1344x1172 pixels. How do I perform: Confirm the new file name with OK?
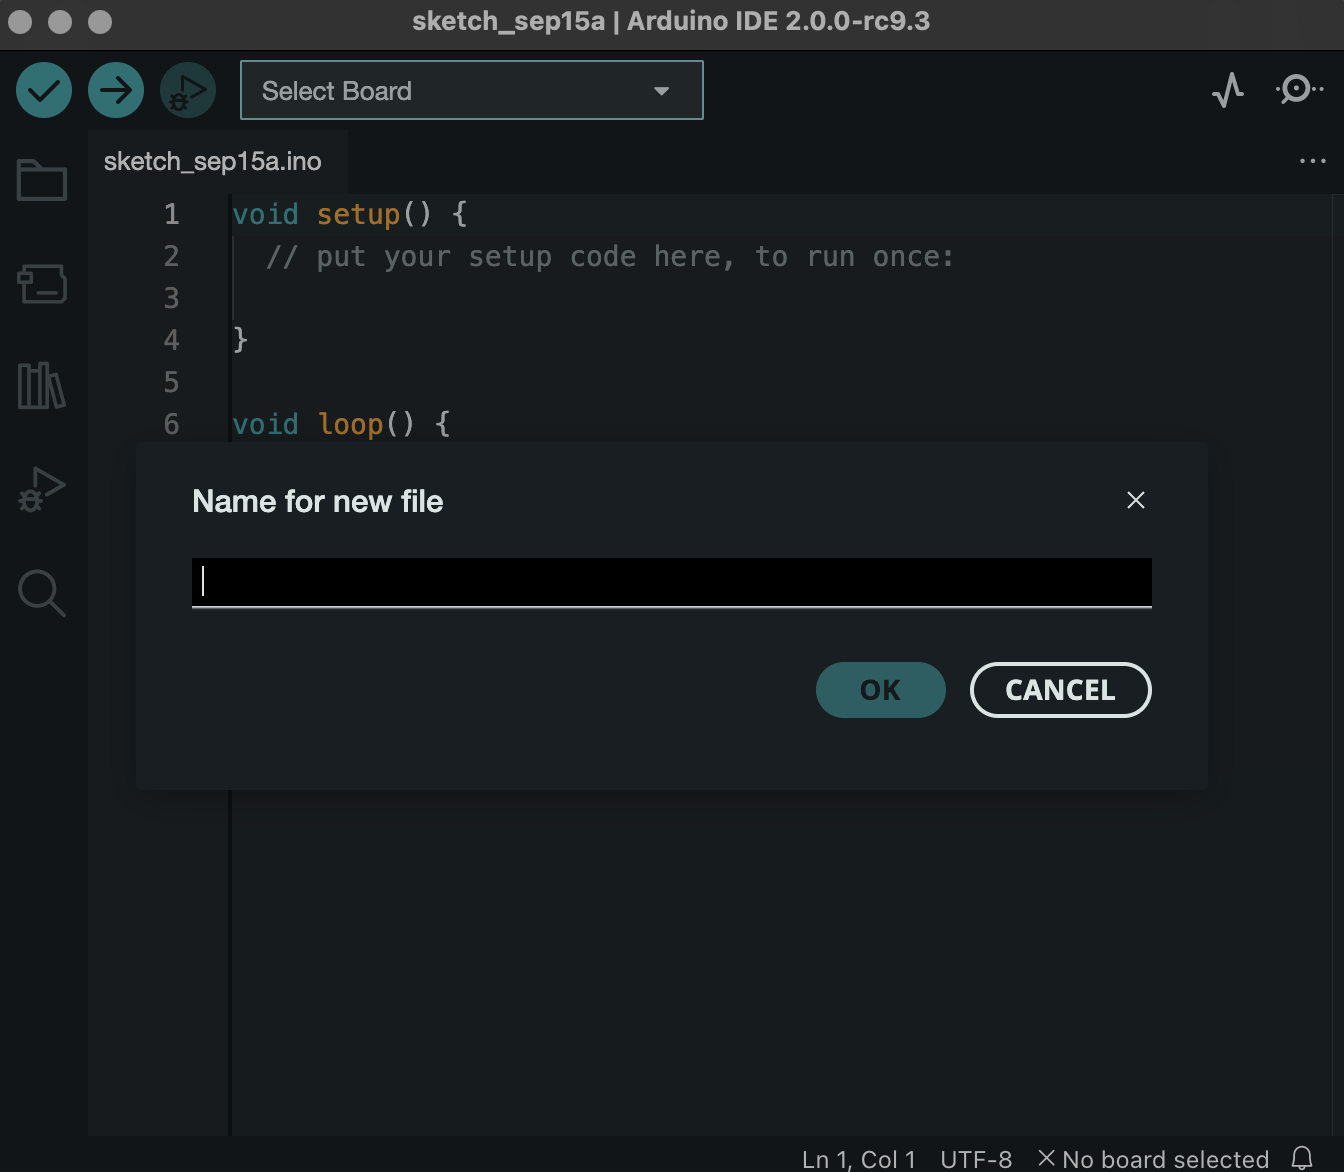click(x=881, y=690)
